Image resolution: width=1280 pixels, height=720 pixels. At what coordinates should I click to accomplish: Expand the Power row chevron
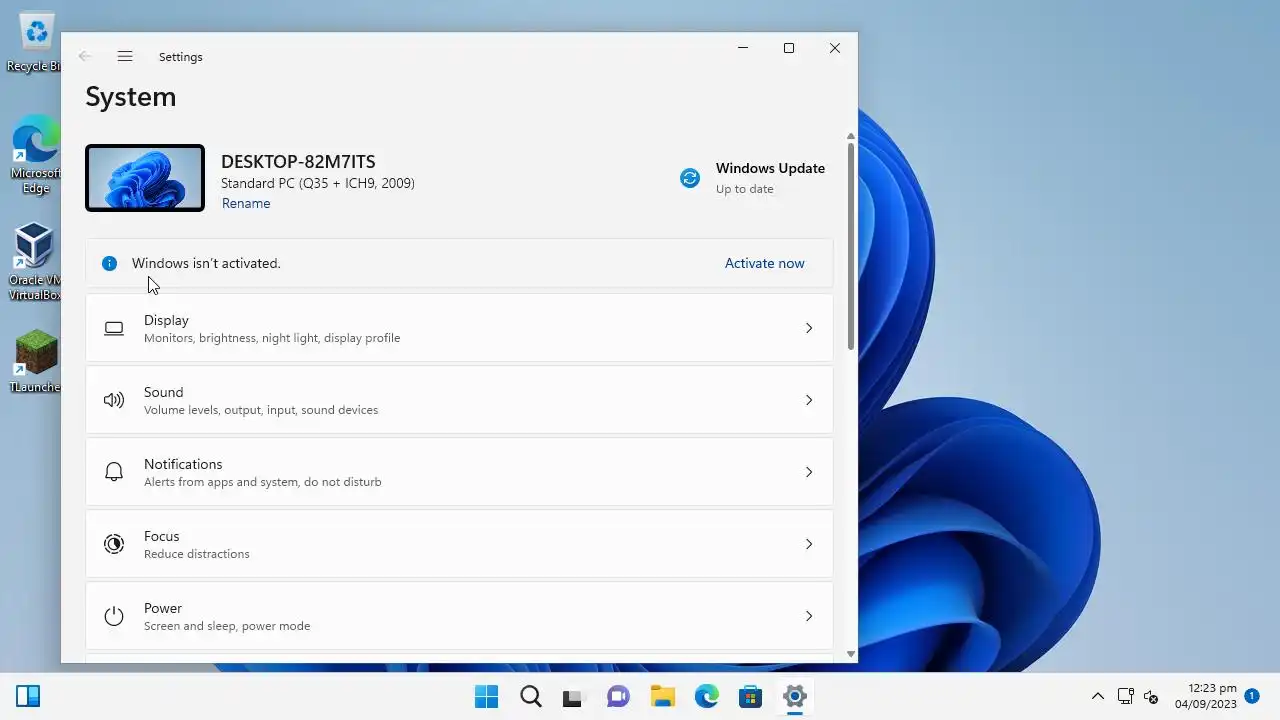809,616
